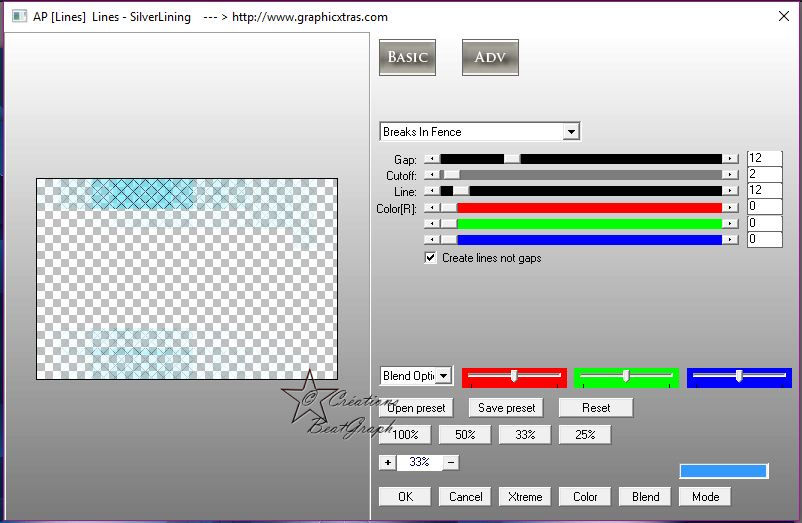Click OK to apply the filter
This screenshot has height=523, width=802.
point(405,496)
